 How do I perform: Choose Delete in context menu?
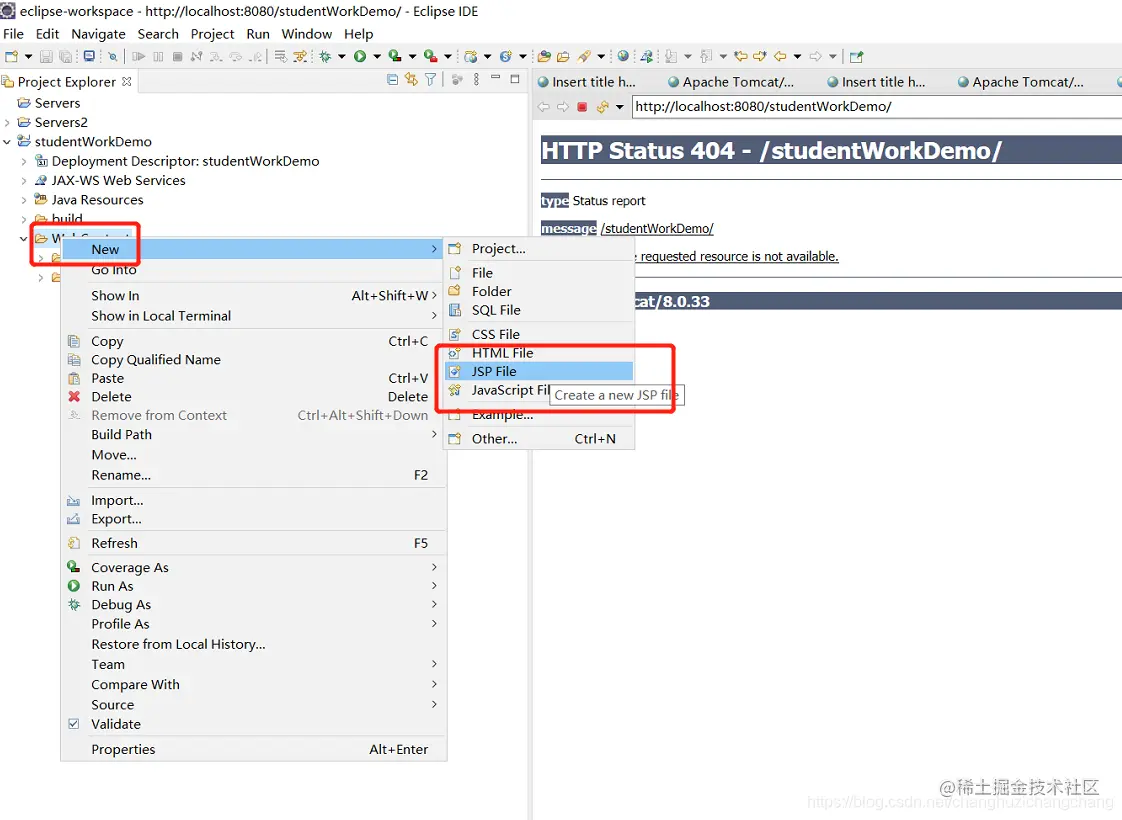tap(254, 396)
